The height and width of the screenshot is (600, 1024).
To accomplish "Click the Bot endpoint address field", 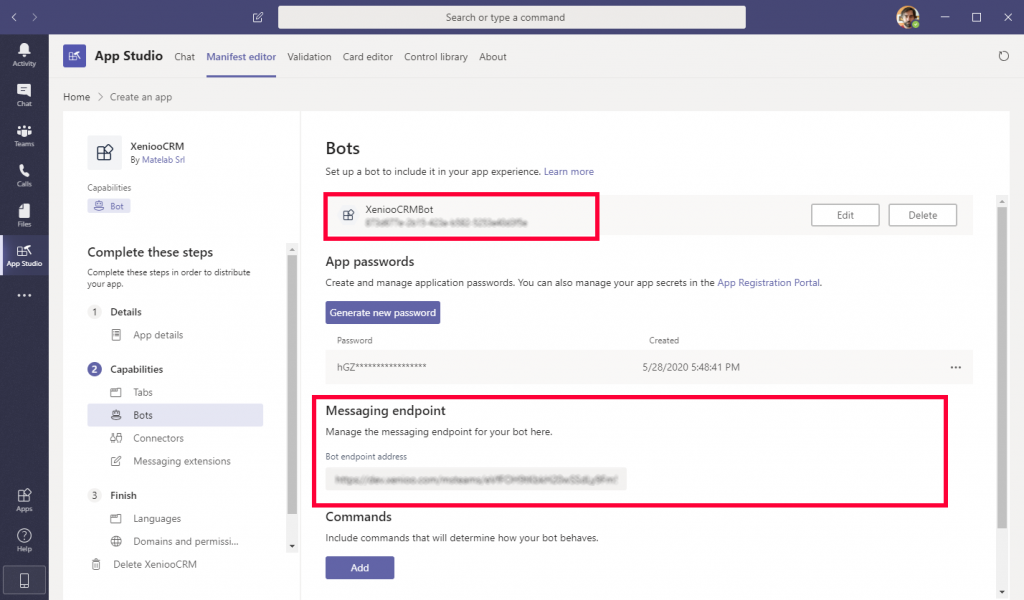I will [476, 479].
